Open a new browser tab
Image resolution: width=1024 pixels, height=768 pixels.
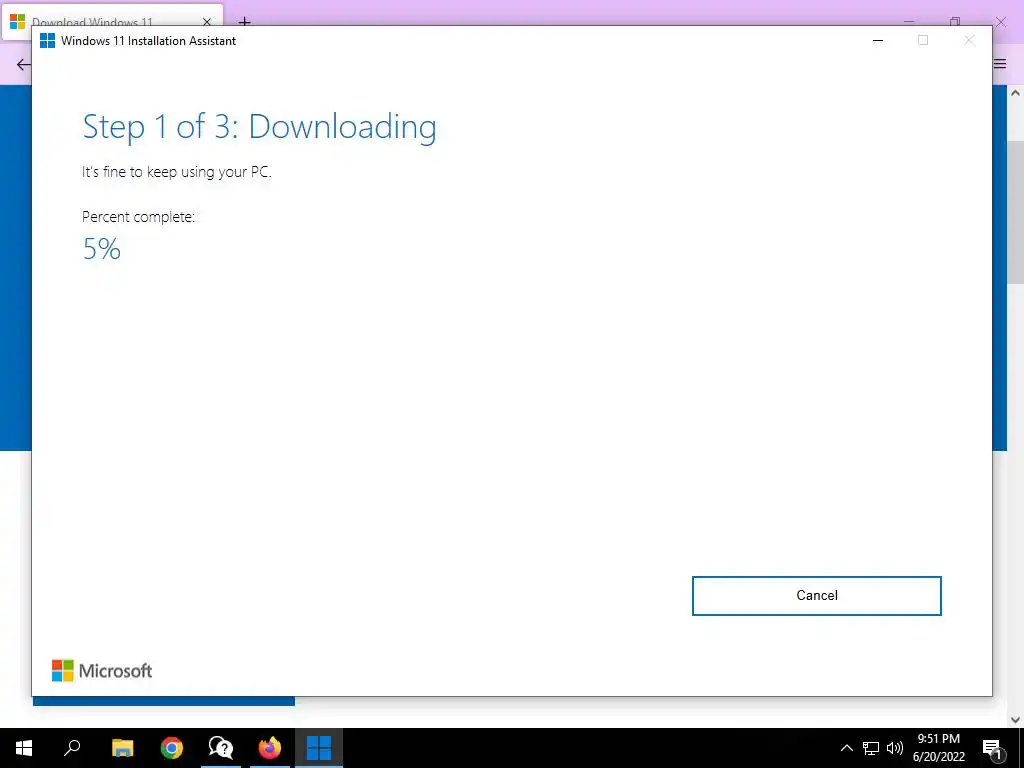coord(244,22)
